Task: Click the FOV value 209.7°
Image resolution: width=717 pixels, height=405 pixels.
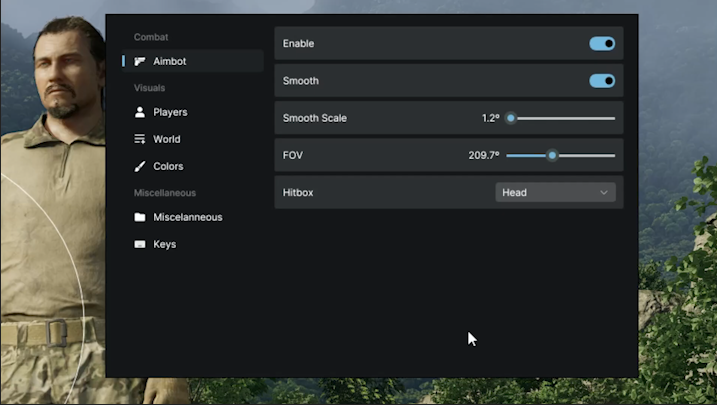Action: 483,156
